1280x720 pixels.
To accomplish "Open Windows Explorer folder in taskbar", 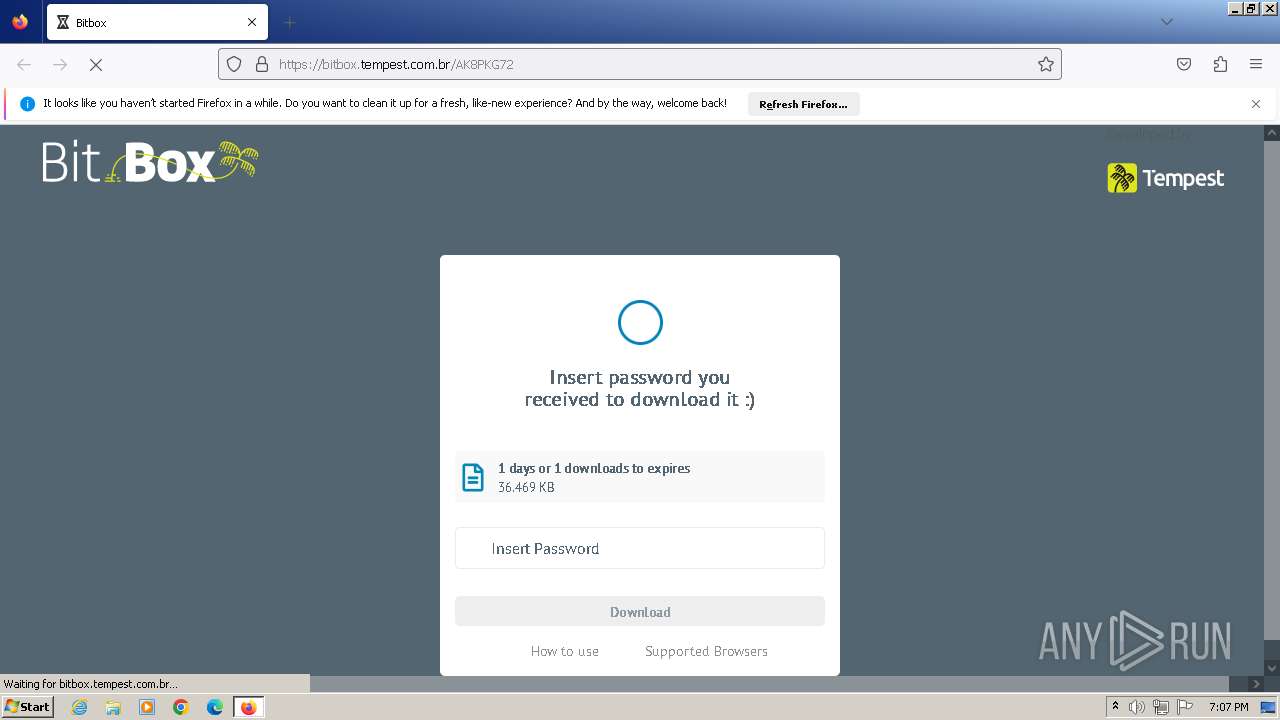I will tap(113, 707).
